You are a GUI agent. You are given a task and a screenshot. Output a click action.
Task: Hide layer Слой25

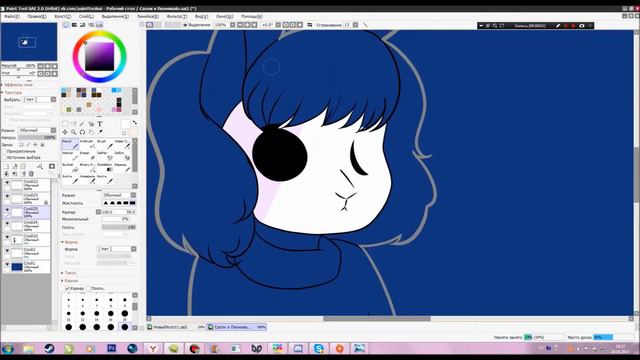[x=7, y=210]
